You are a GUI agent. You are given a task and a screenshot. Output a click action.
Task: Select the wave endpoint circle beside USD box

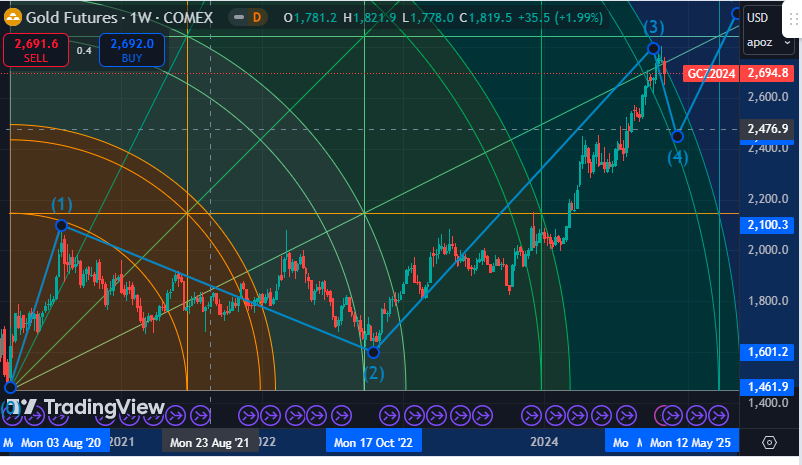click(737, 13)
